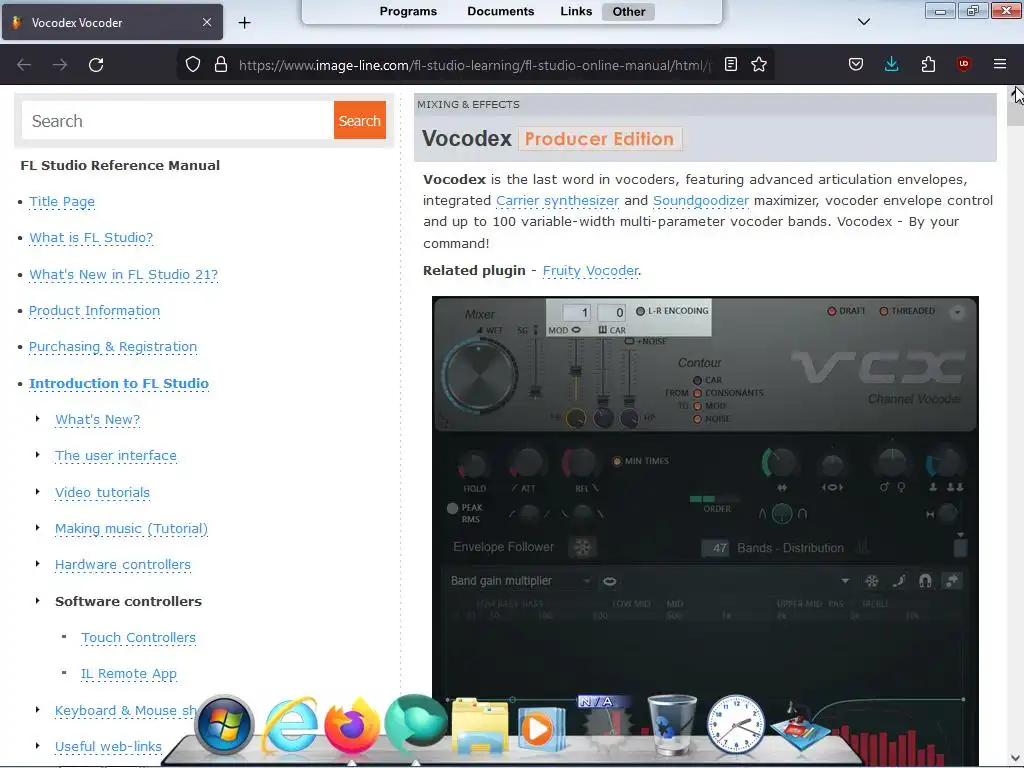The height and width of the screenshot is (768, 1024).
Task: Click the large WET mixer knob
Action: pos(480,376)
